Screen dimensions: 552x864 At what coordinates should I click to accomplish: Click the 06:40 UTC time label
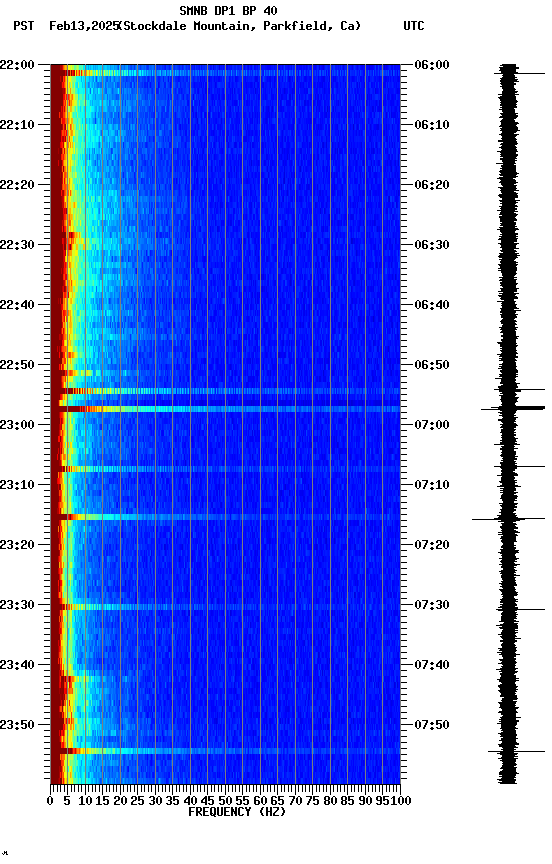coord(431,305)
